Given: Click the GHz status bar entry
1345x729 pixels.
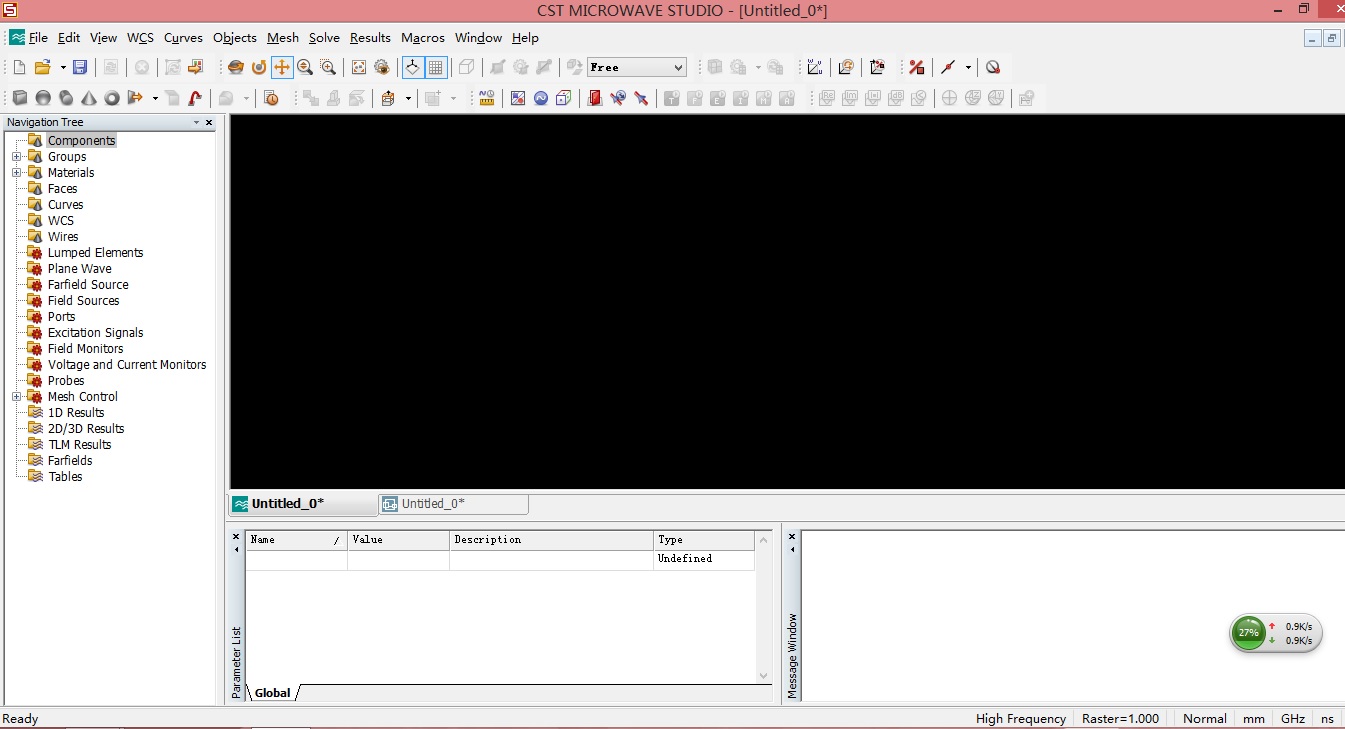Looking at the screenshot, I should 1293,718.
